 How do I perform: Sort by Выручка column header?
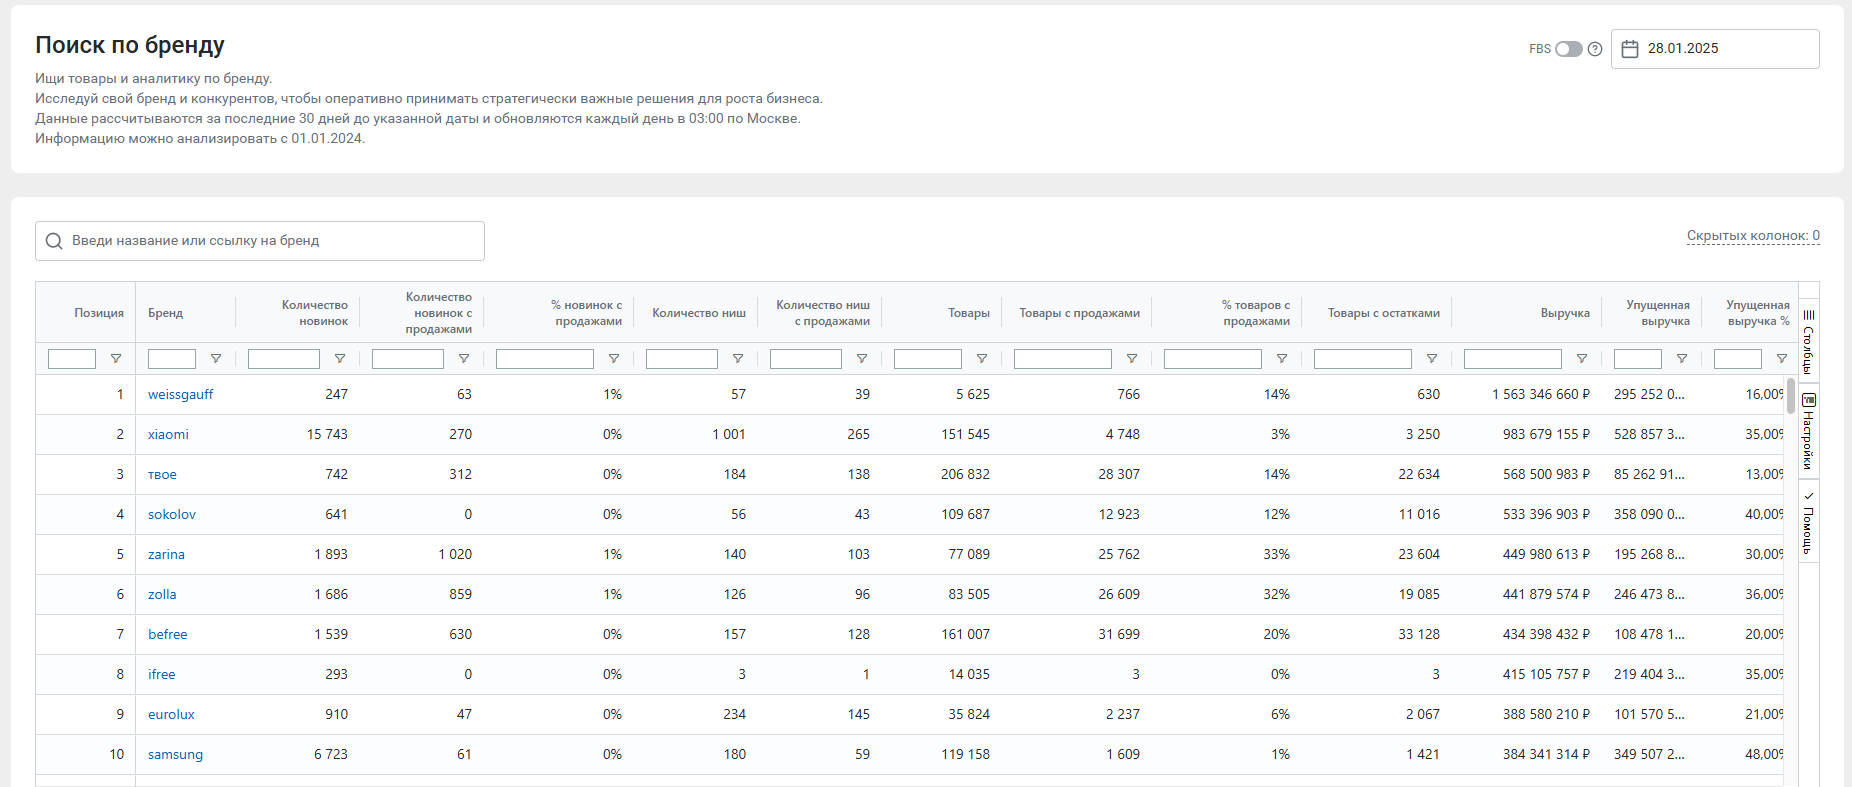tap(1565, 313)
